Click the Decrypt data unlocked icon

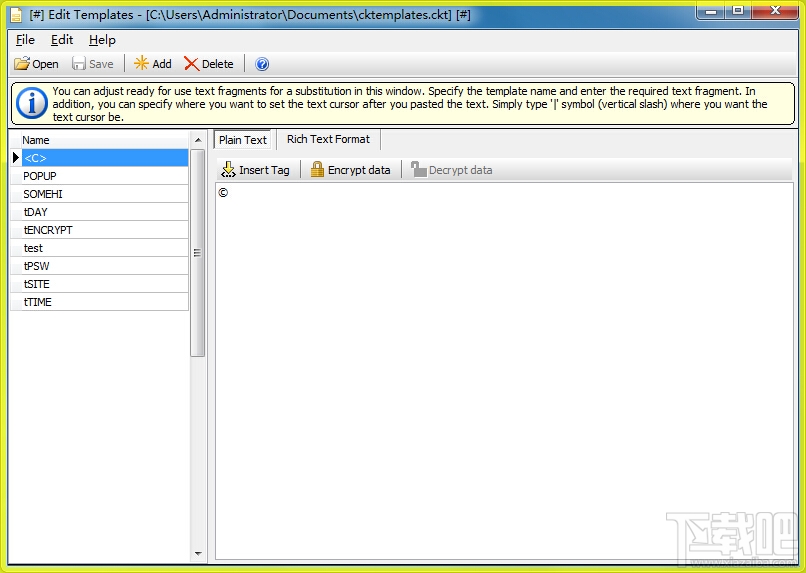point(418,170)
